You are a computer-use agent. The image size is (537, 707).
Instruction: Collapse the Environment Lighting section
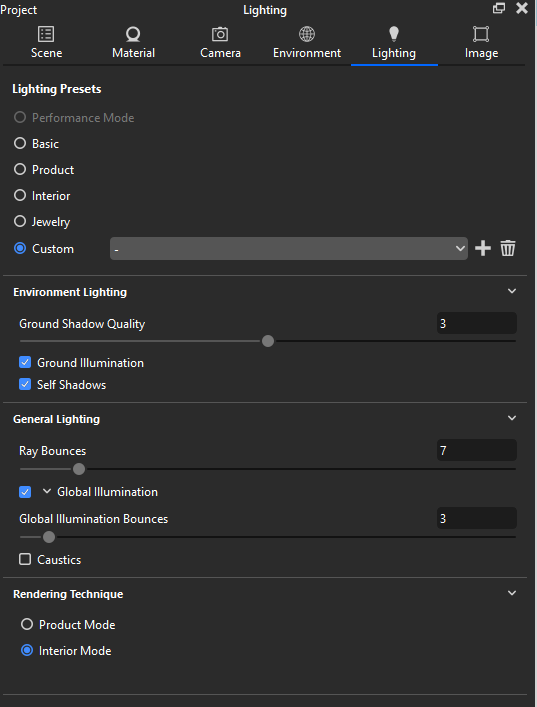(512, 291)
